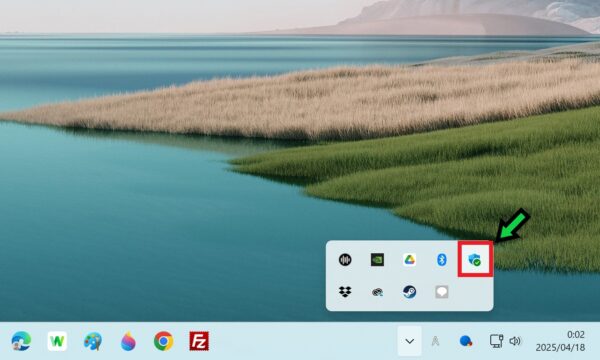600x360 pixels.
Task: Open the clock showing 0:02 2025/04/18
Action: click(x=561, y=341)
